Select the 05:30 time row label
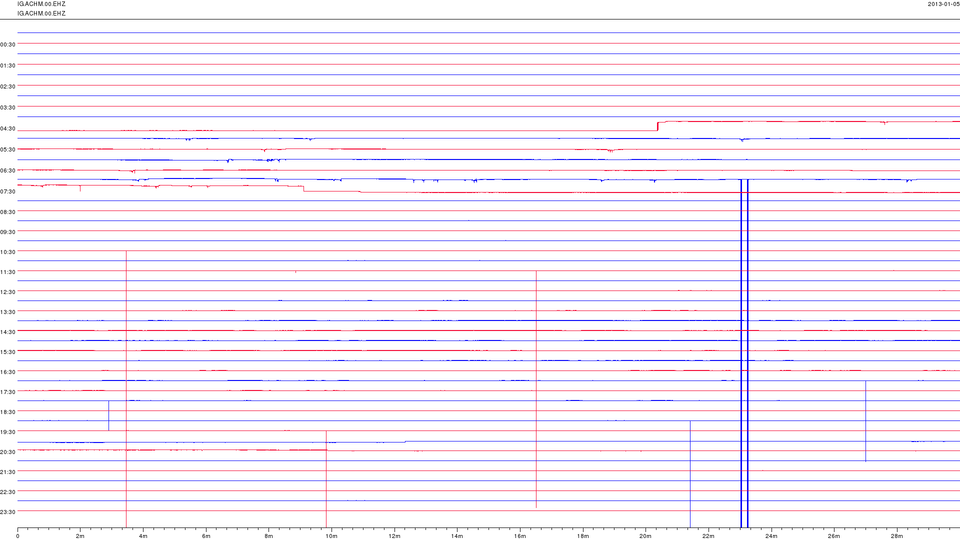The height and width of the screenshot is (540, 960). (x=8, y=149)
